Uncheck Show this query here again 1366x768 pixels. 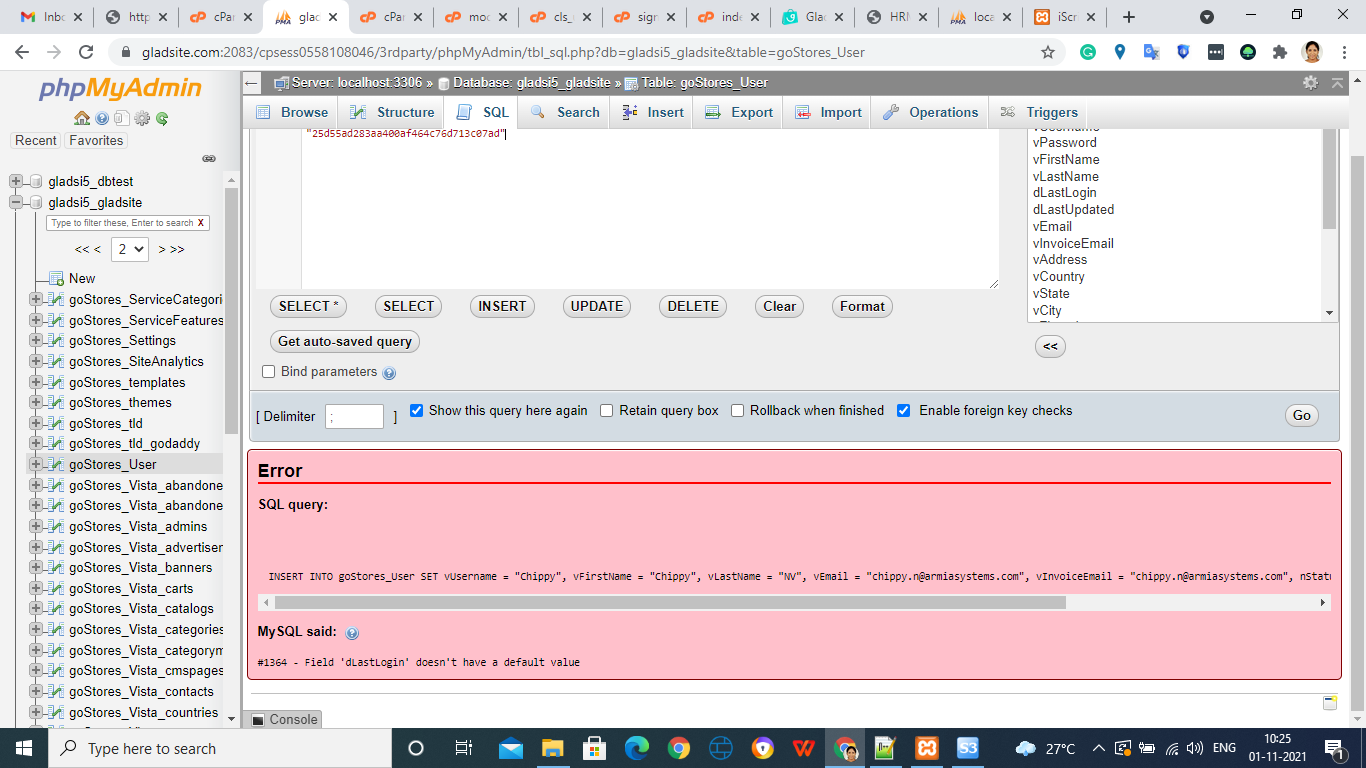[x=417, y=411]
